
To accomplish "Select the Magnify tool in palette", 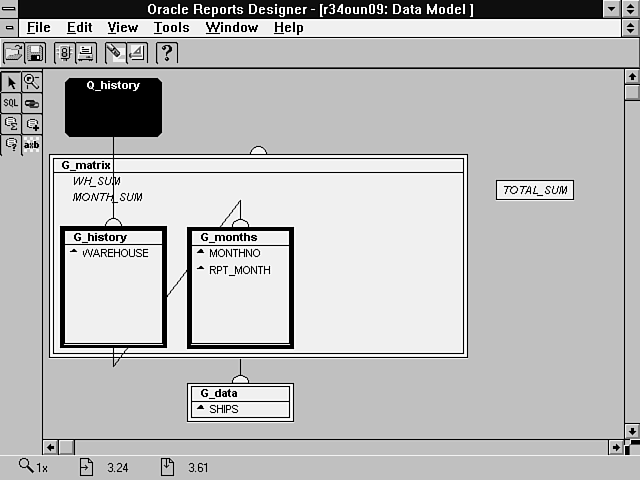I will tap(32, 83).
